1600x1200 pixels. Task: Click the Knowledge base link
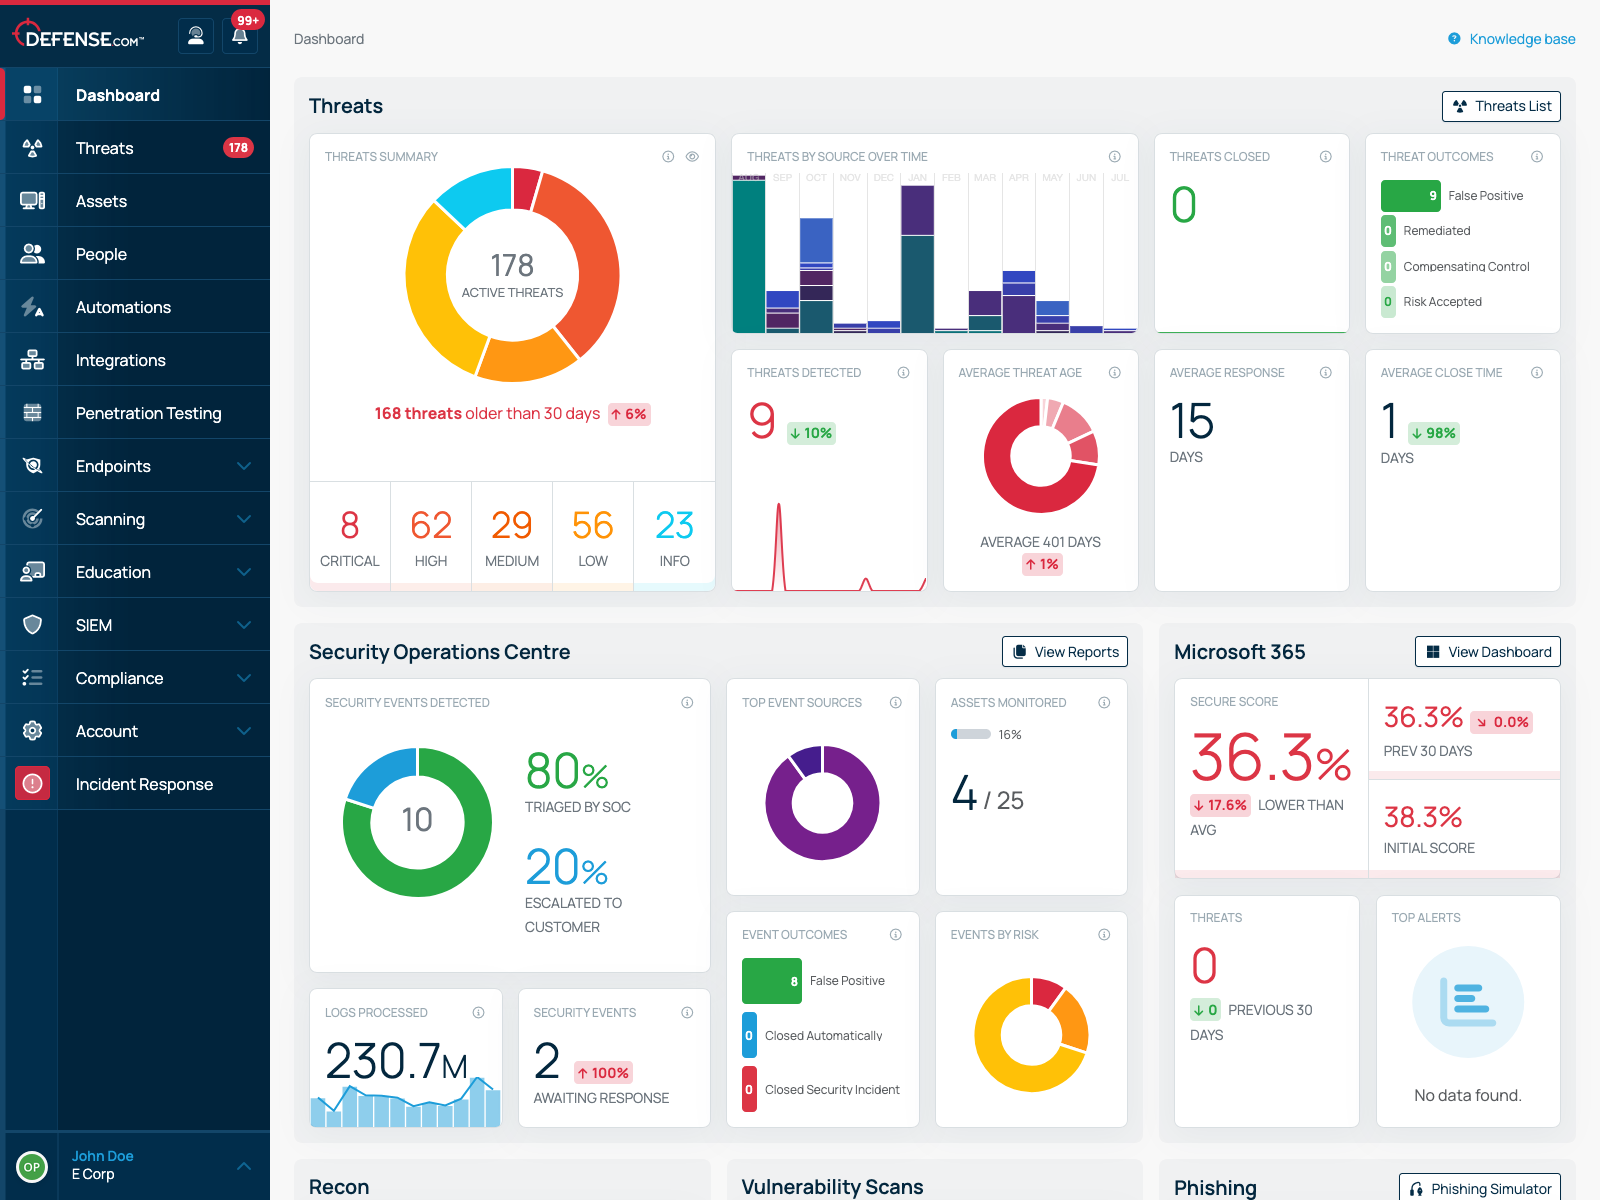pyautogui.click(x=1521, y=39)
